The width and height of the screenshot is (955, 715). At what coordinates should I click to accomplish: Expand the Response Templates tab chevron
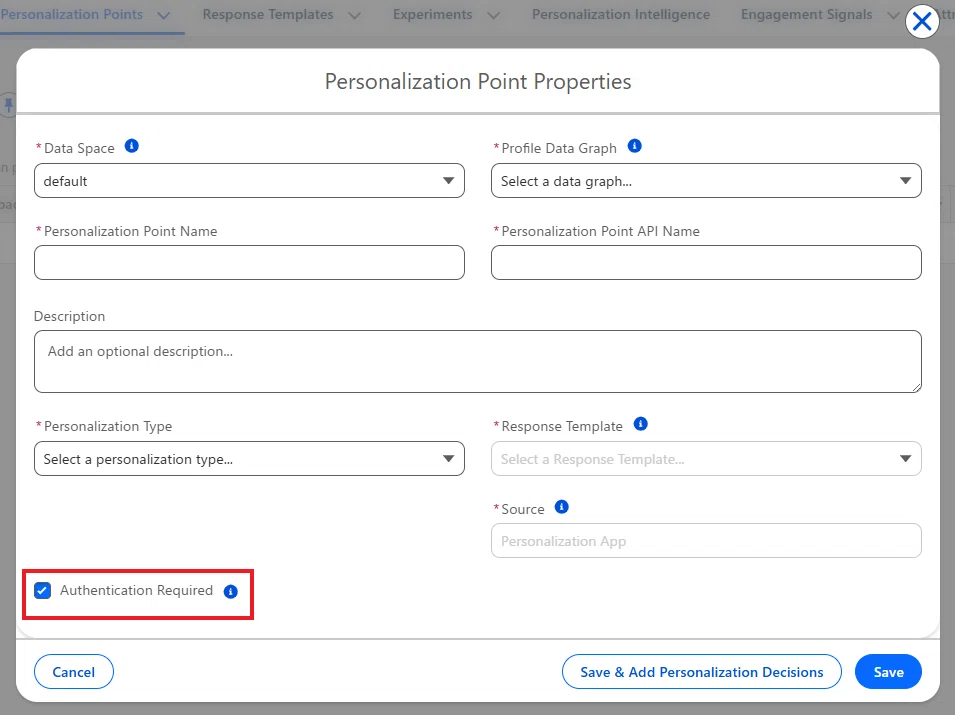pos(354,16)
